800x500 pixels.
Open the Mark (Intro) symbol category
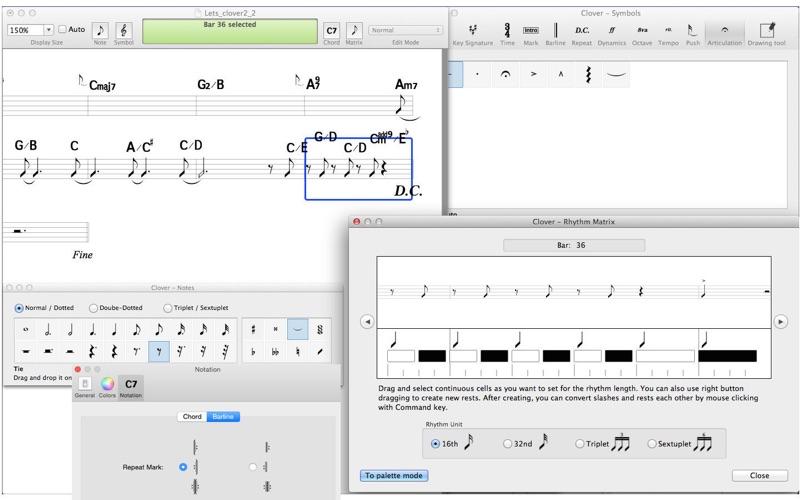click(531, 35)
